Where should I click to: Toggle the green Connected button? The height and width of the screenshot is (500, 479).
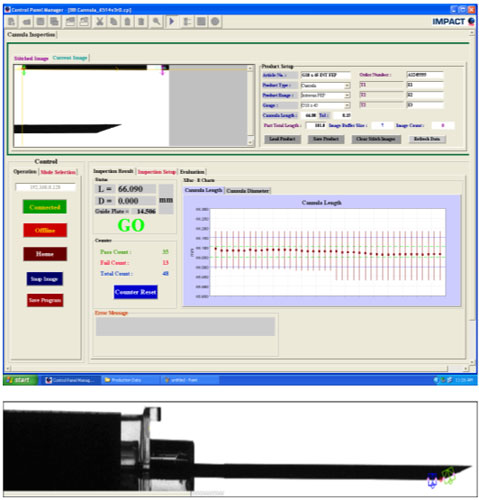click(45, 207)
